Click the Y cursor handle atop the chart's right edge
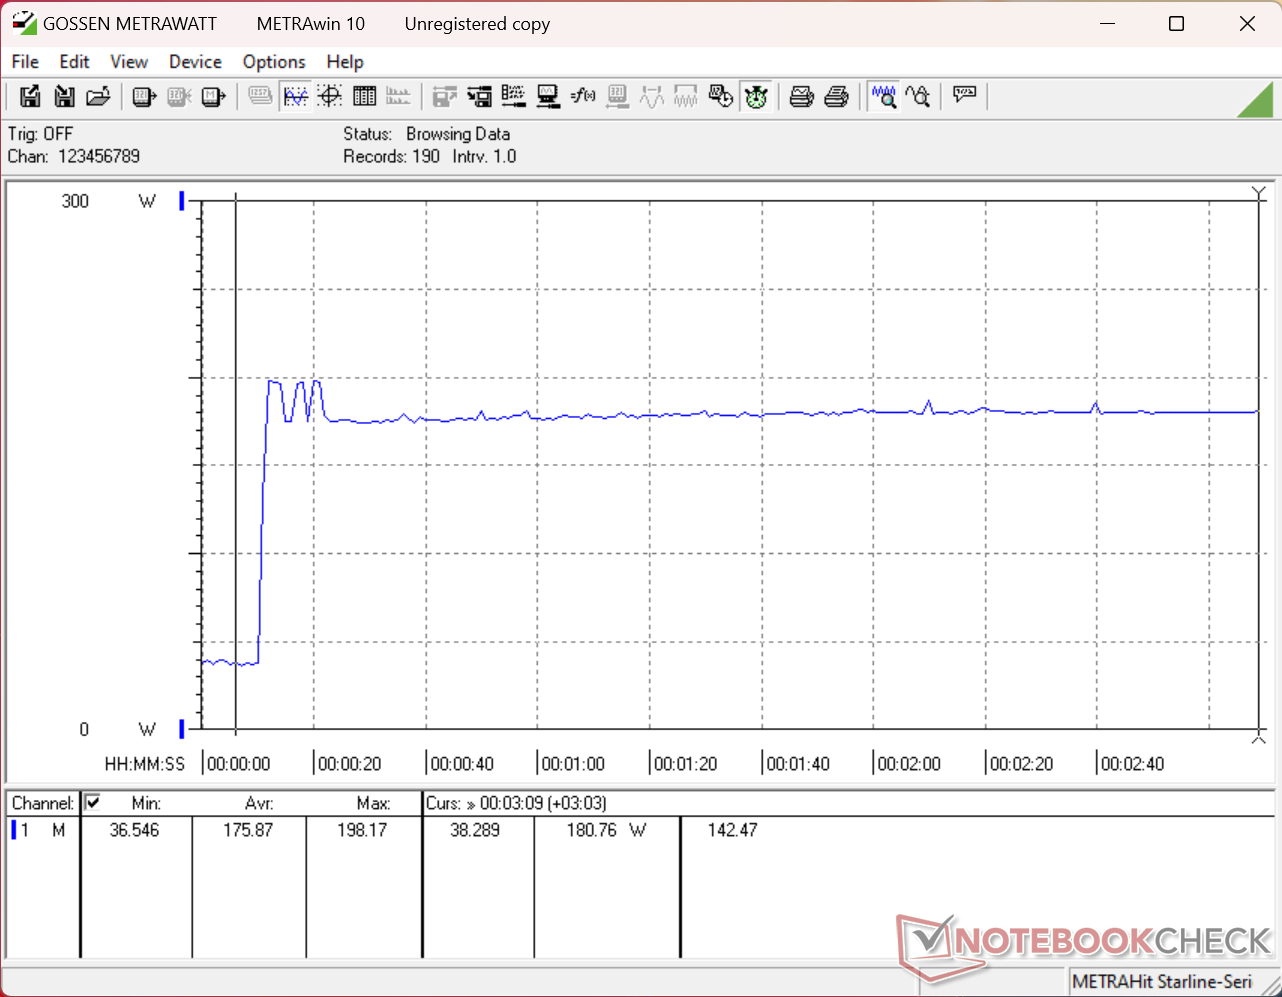 tap(1259, 193)
